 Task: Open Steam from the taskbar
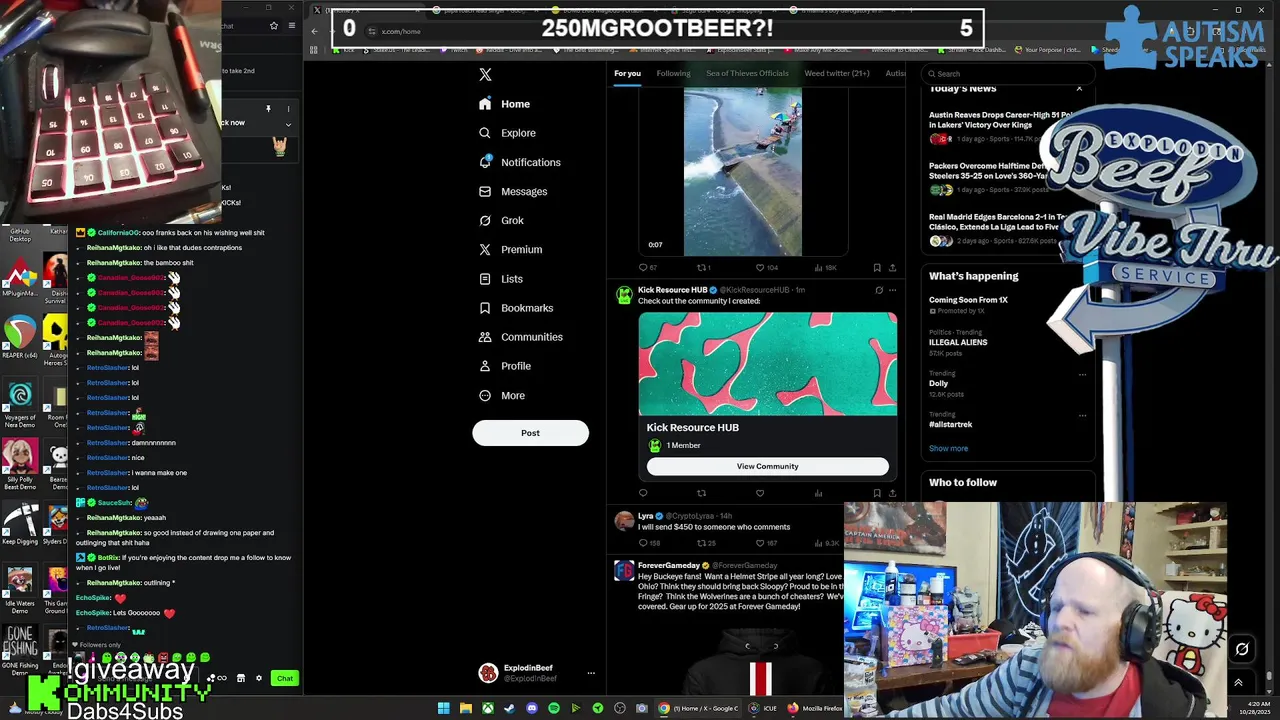pos(509,708)
